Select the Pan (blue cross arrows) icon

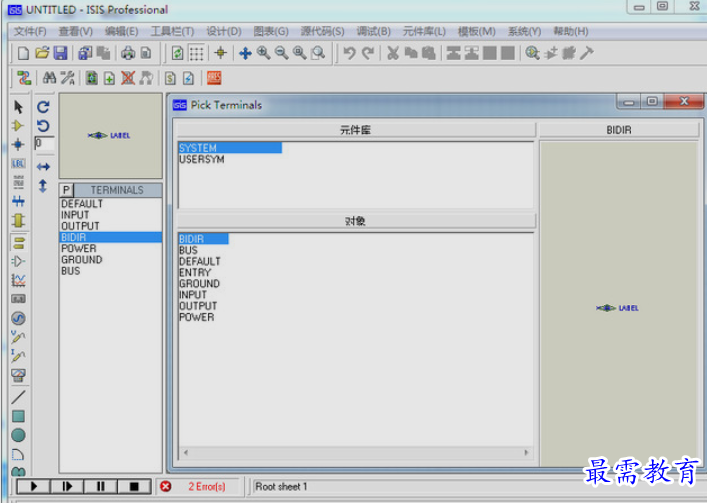[245, 53]
